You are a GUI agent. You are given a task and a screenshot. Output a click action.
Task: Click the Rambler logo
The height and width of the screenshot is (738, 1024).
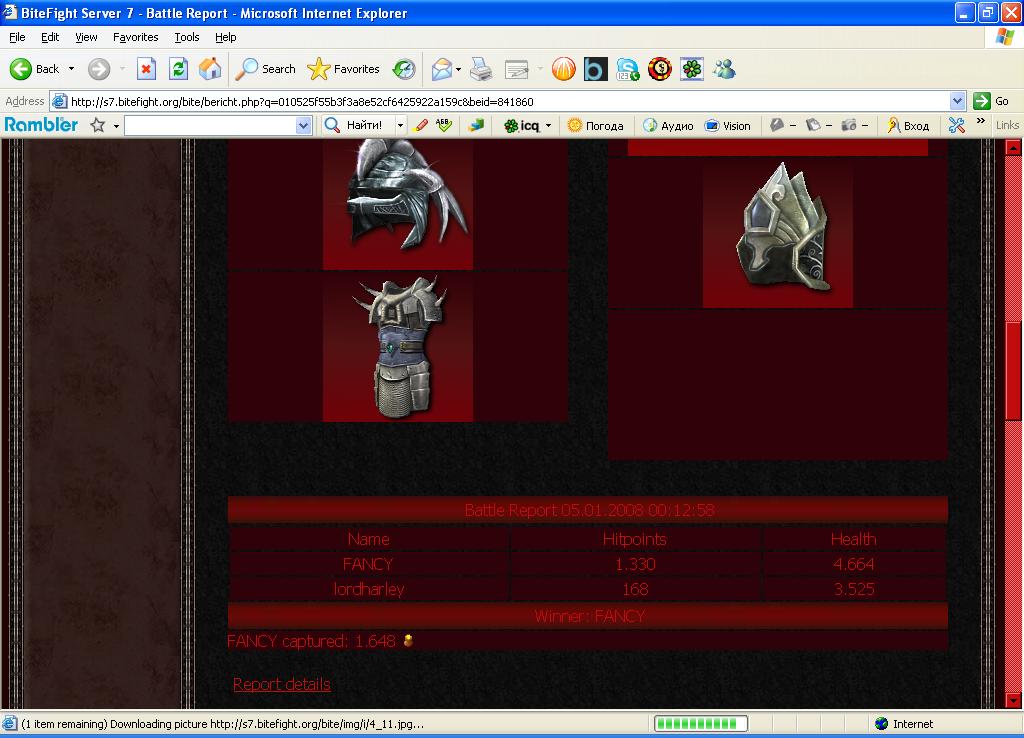point(41,125)
